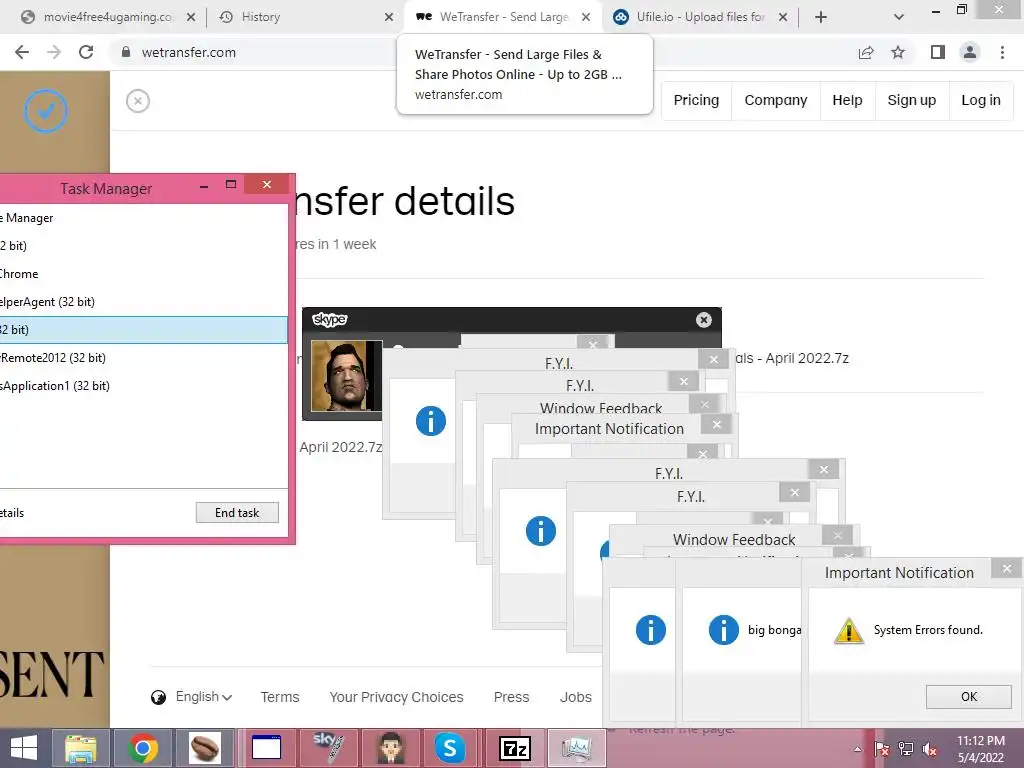This screenshot has height=768, width=1024.
Task: Open clock showing 11:12 PM
Action: (981, 749)
